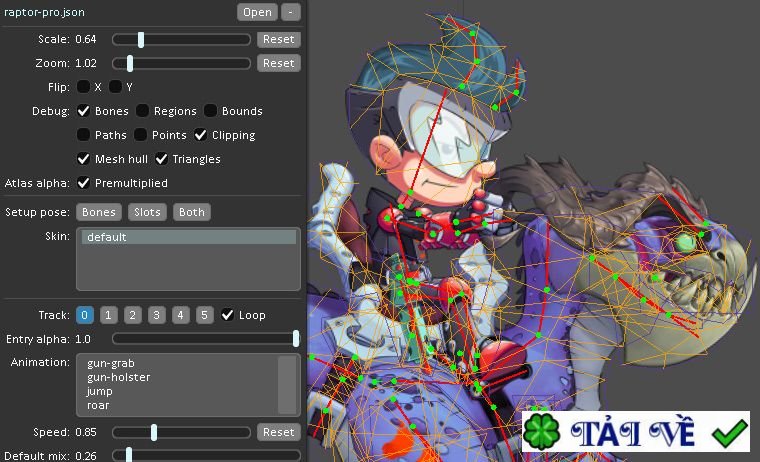Click the Open file button
The image size is (760, 462).
click(257, 12)
